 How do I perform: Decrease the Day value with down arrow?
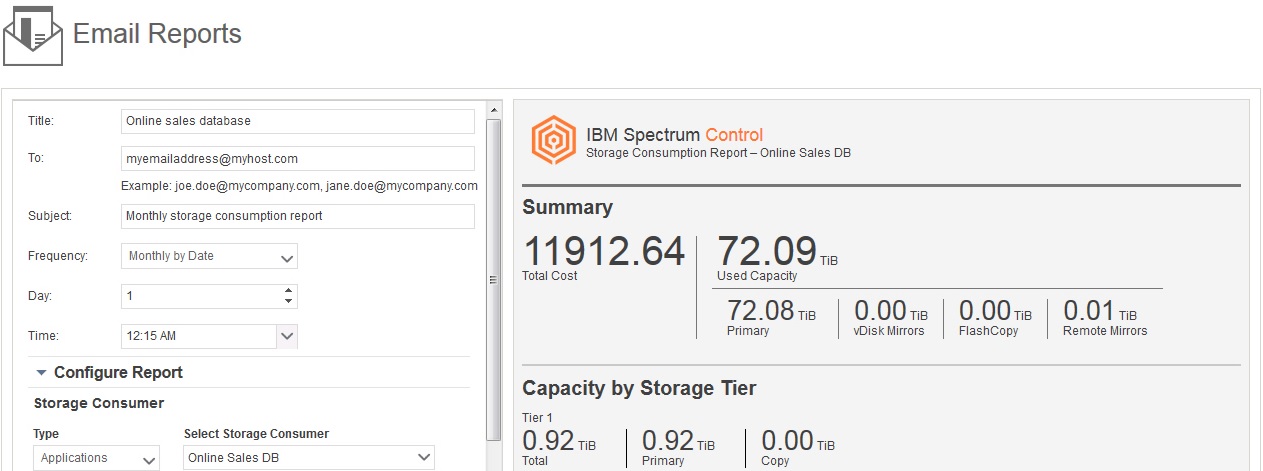[x=288, y=301]
